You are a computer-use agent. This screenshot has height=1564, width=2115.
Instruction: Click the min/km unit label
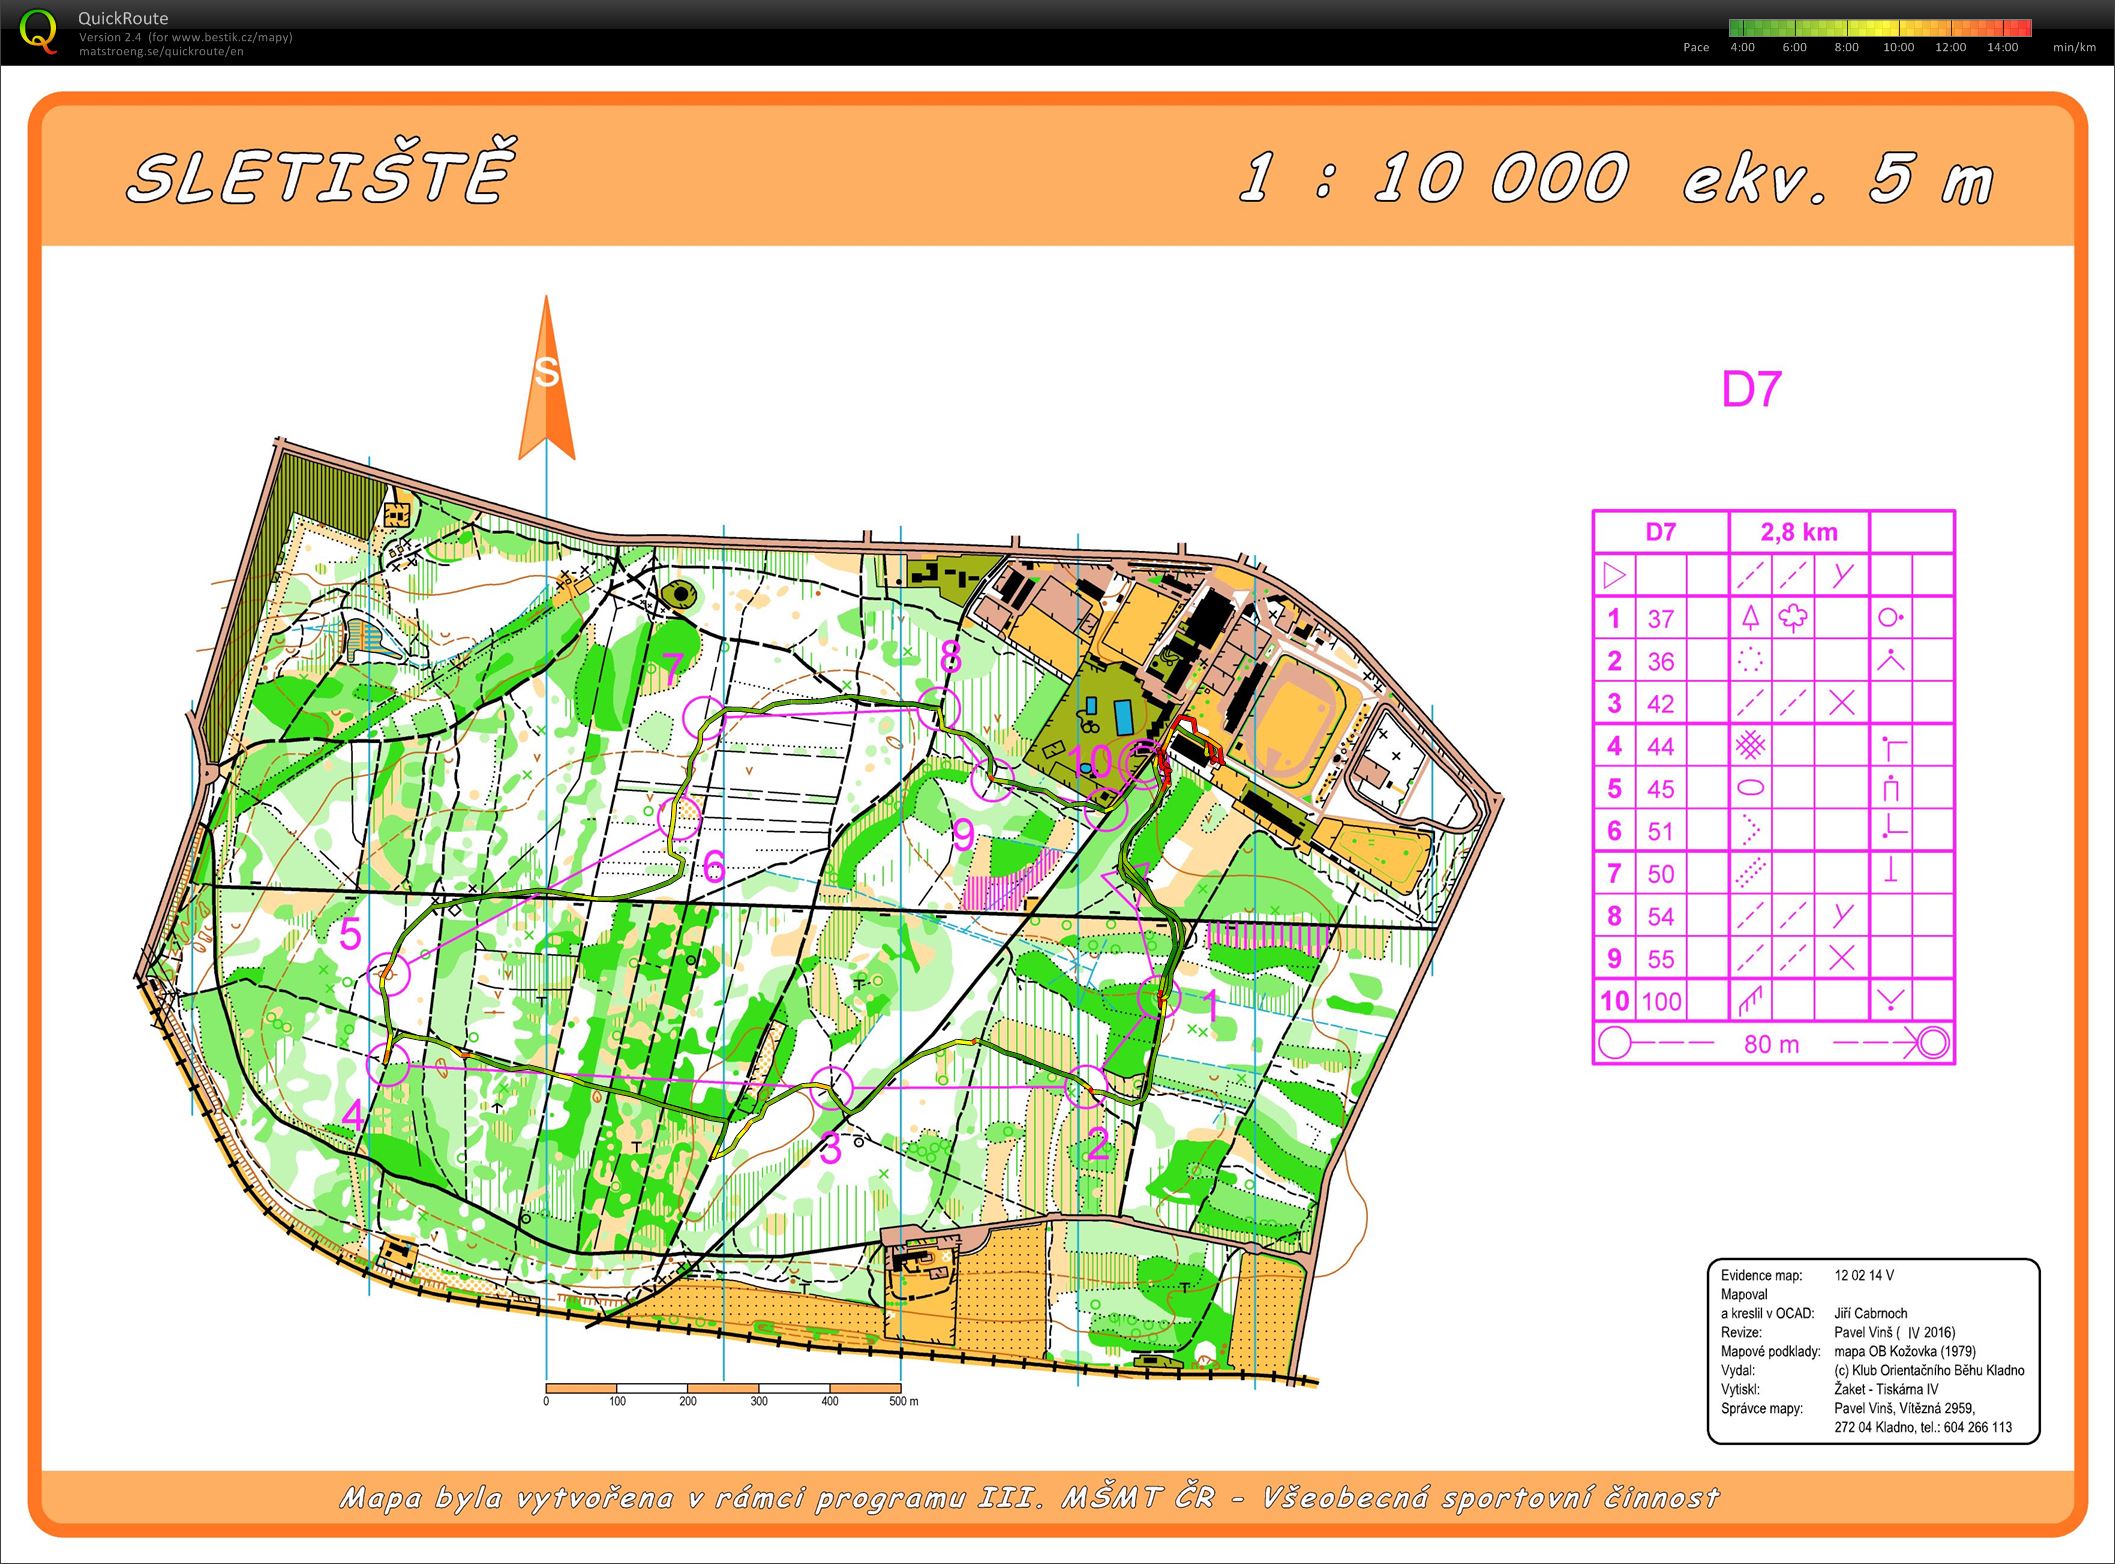point(2074,47)
